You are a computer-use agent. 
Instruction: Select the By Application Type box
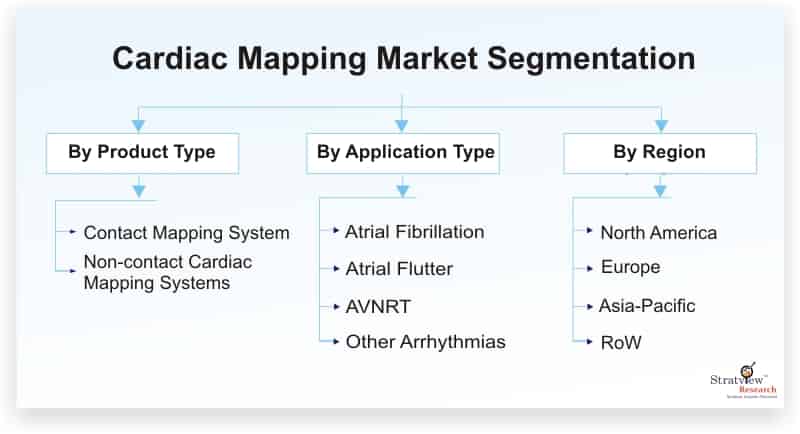pos(403,154)
